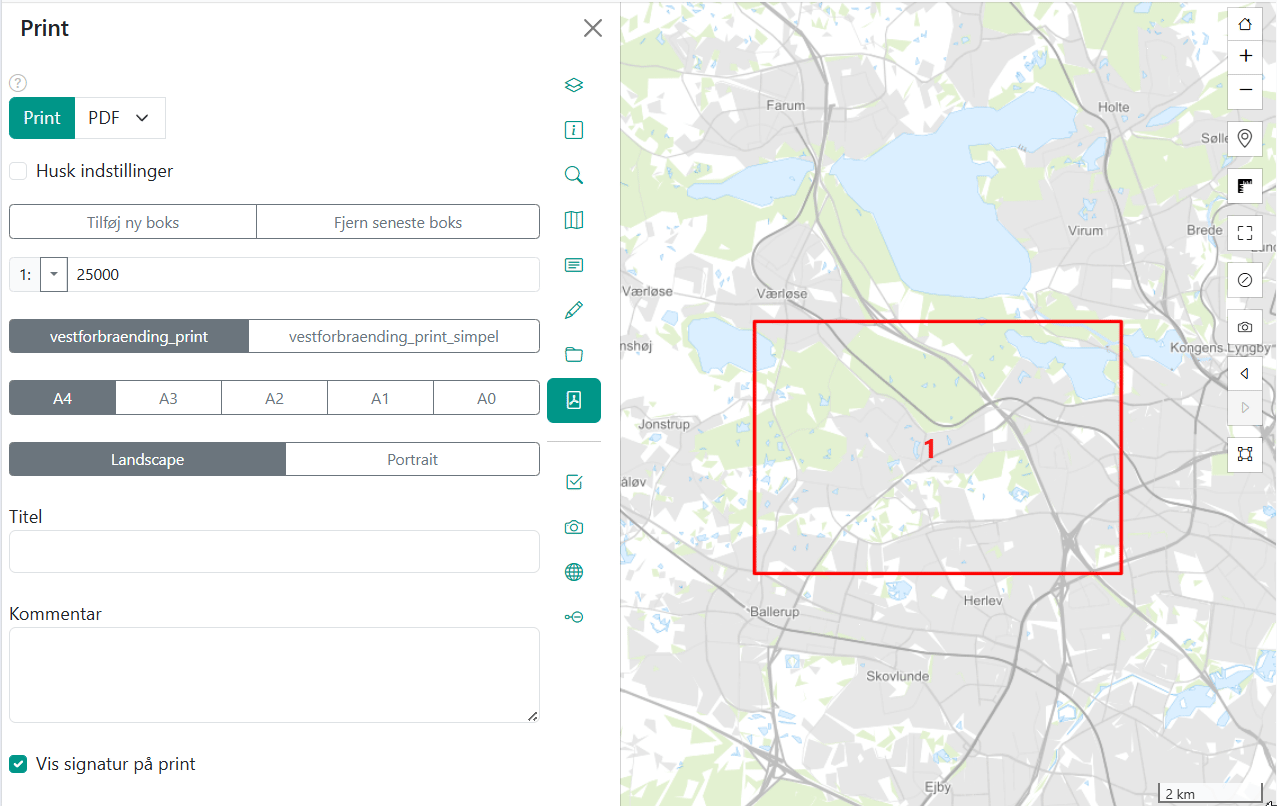Click the map home extent icon
The width and height of the screenshot is (1277, 806).
(1245, 25)
